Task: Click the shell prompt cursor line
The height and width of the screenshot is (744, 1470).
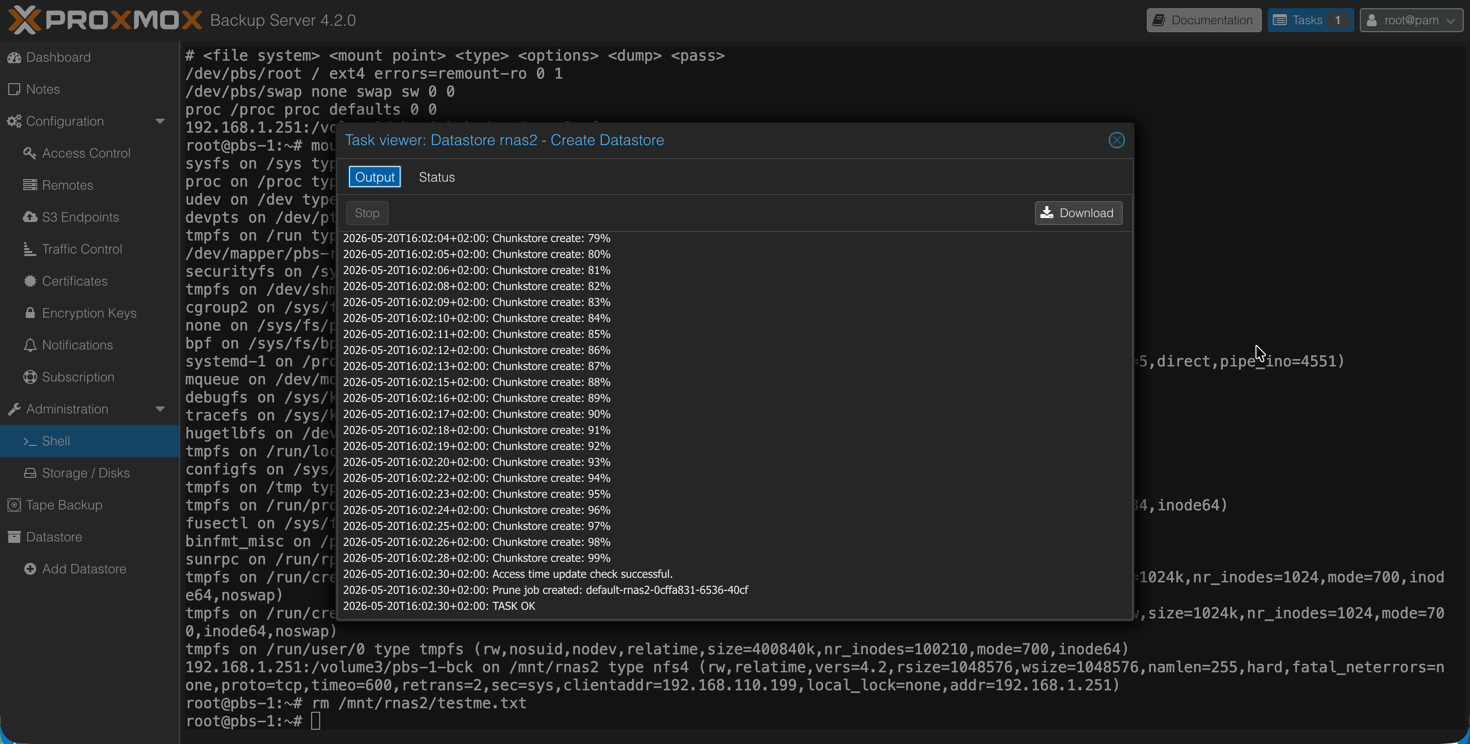Action: click(253, 721)
